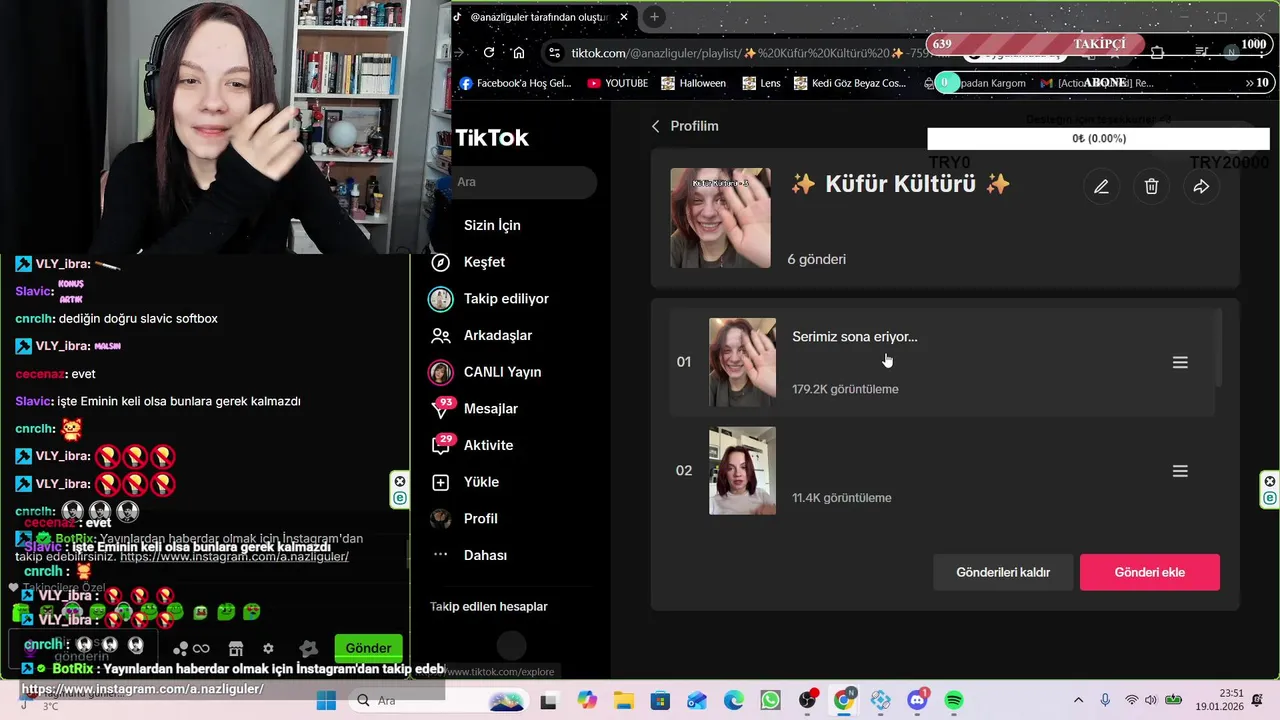Click the 'Serimiz sona eriyor...' title
The height and width of the screenshot is (720, 1280).
point(855,337)
